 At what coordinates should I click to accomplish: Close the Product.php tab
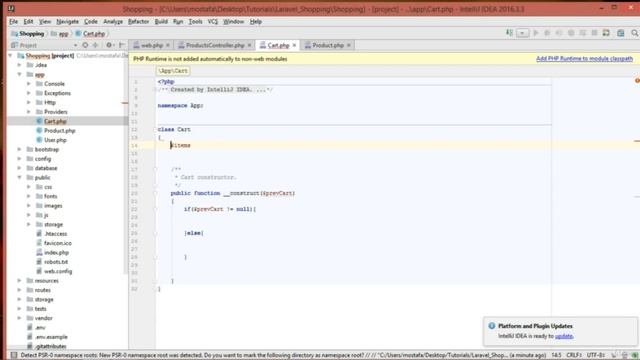point(349,45)
